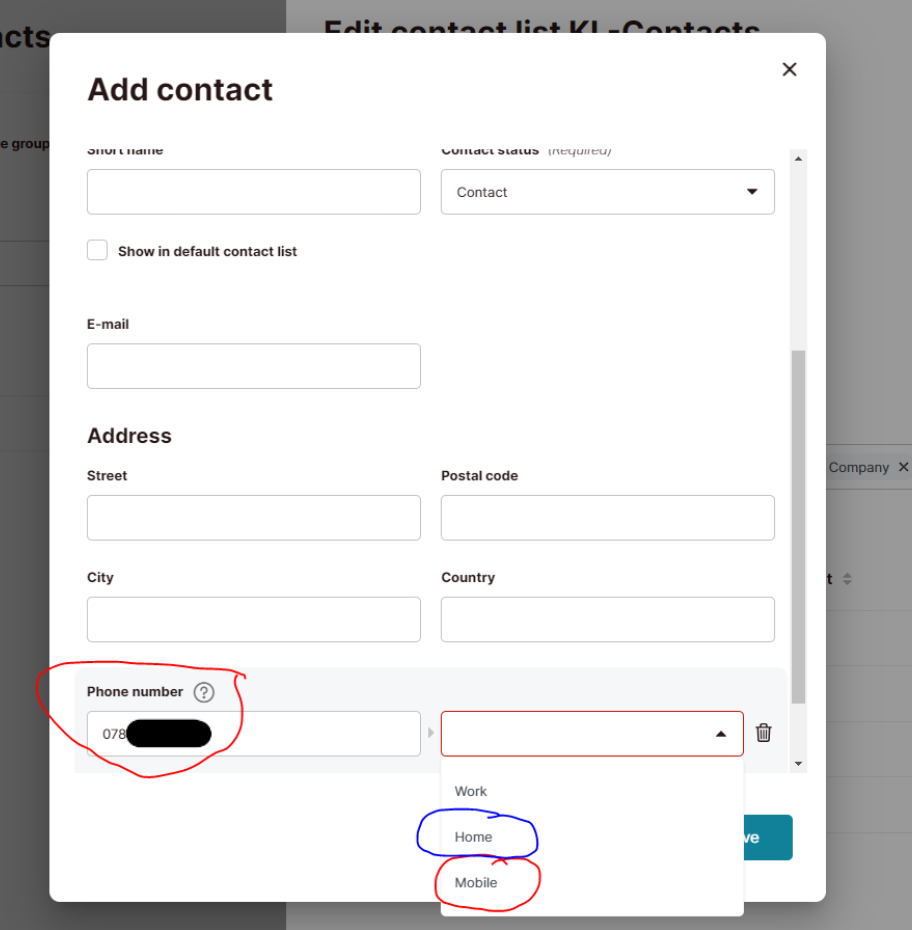The width and height of the screenshot is (912, 930).
Task: Click the Postal code field
Action: click(x=608, y=518)
